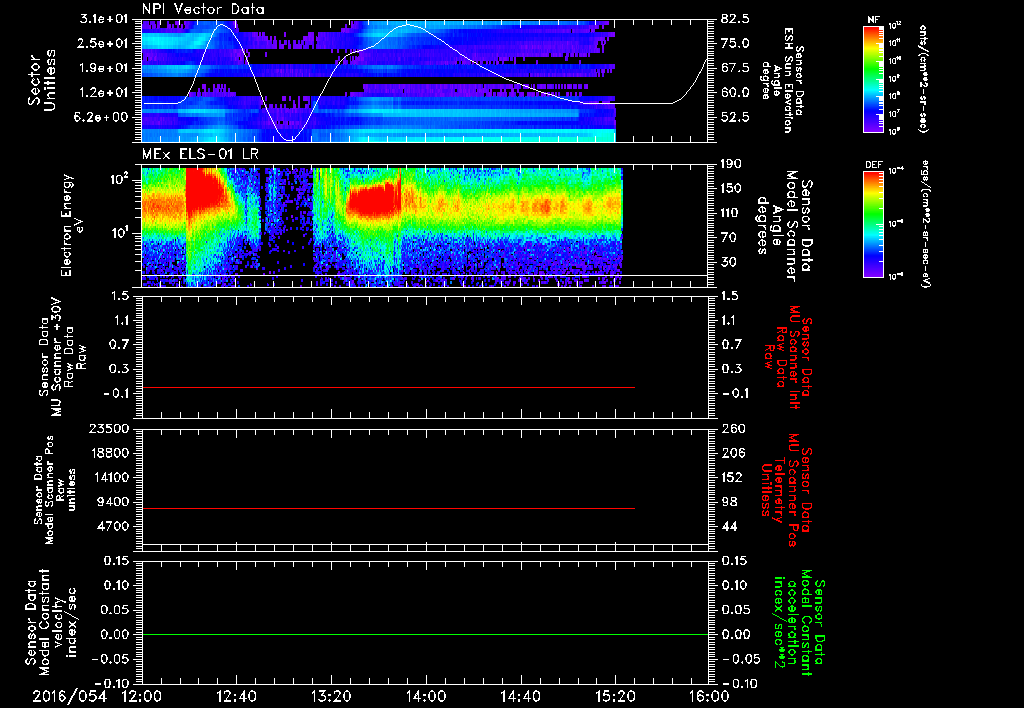Click the 260 telemetry tick label

[733, 429]
